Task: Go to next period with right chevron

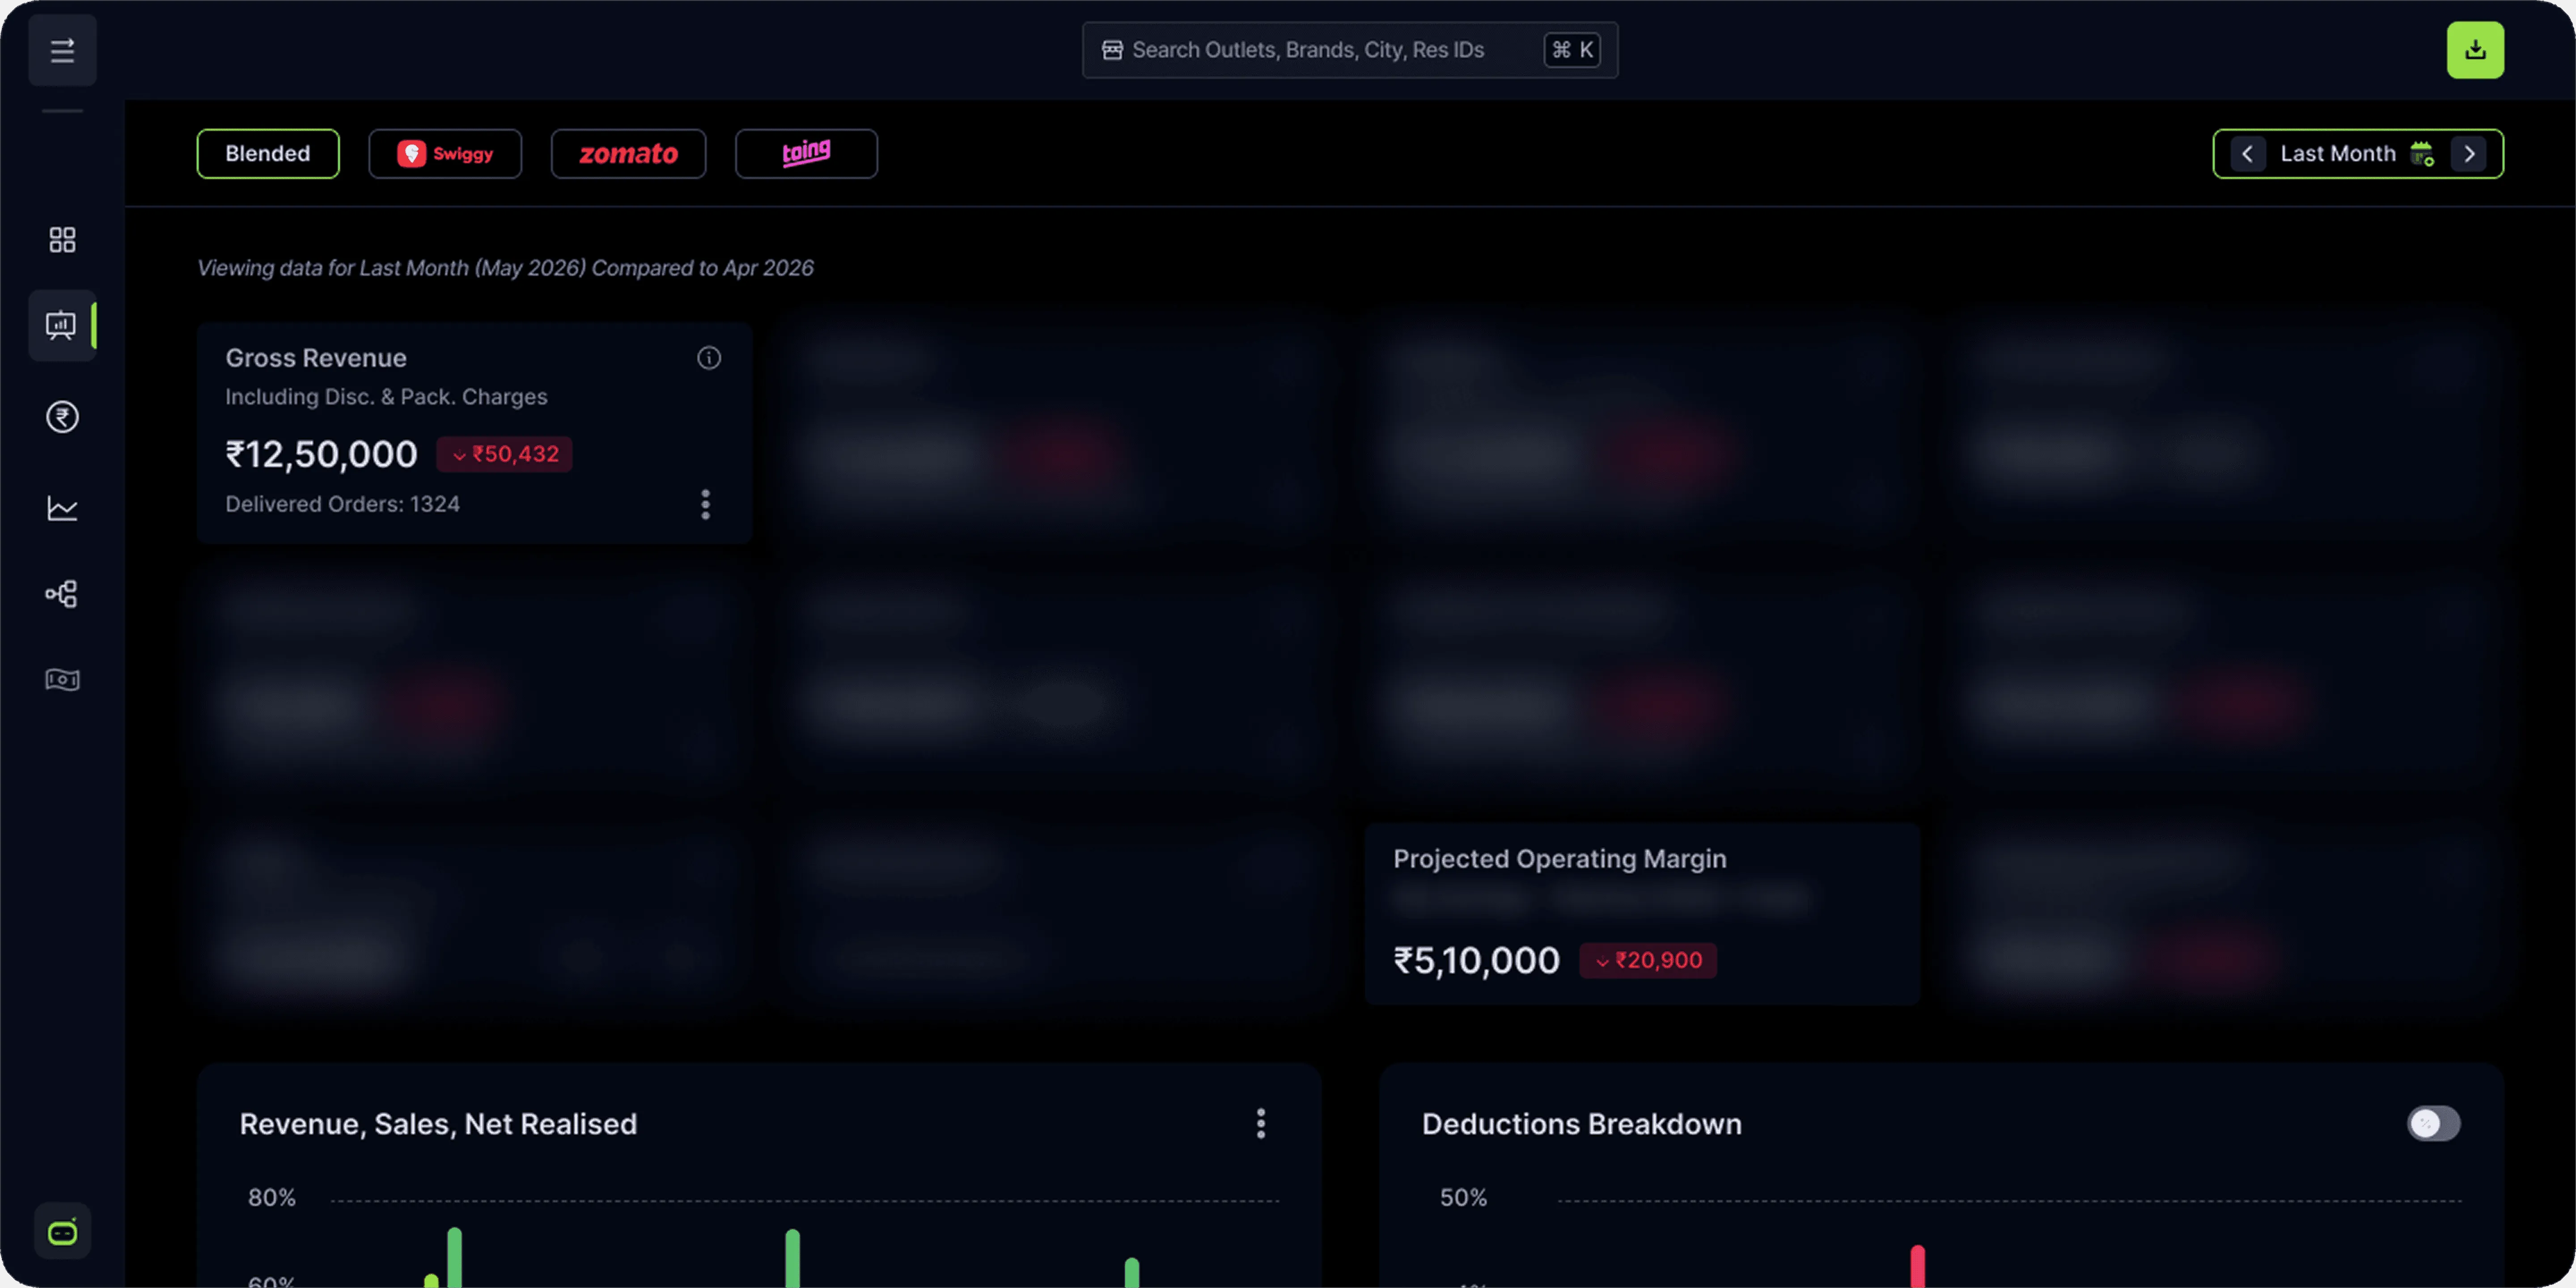Action: point(2469,154)
